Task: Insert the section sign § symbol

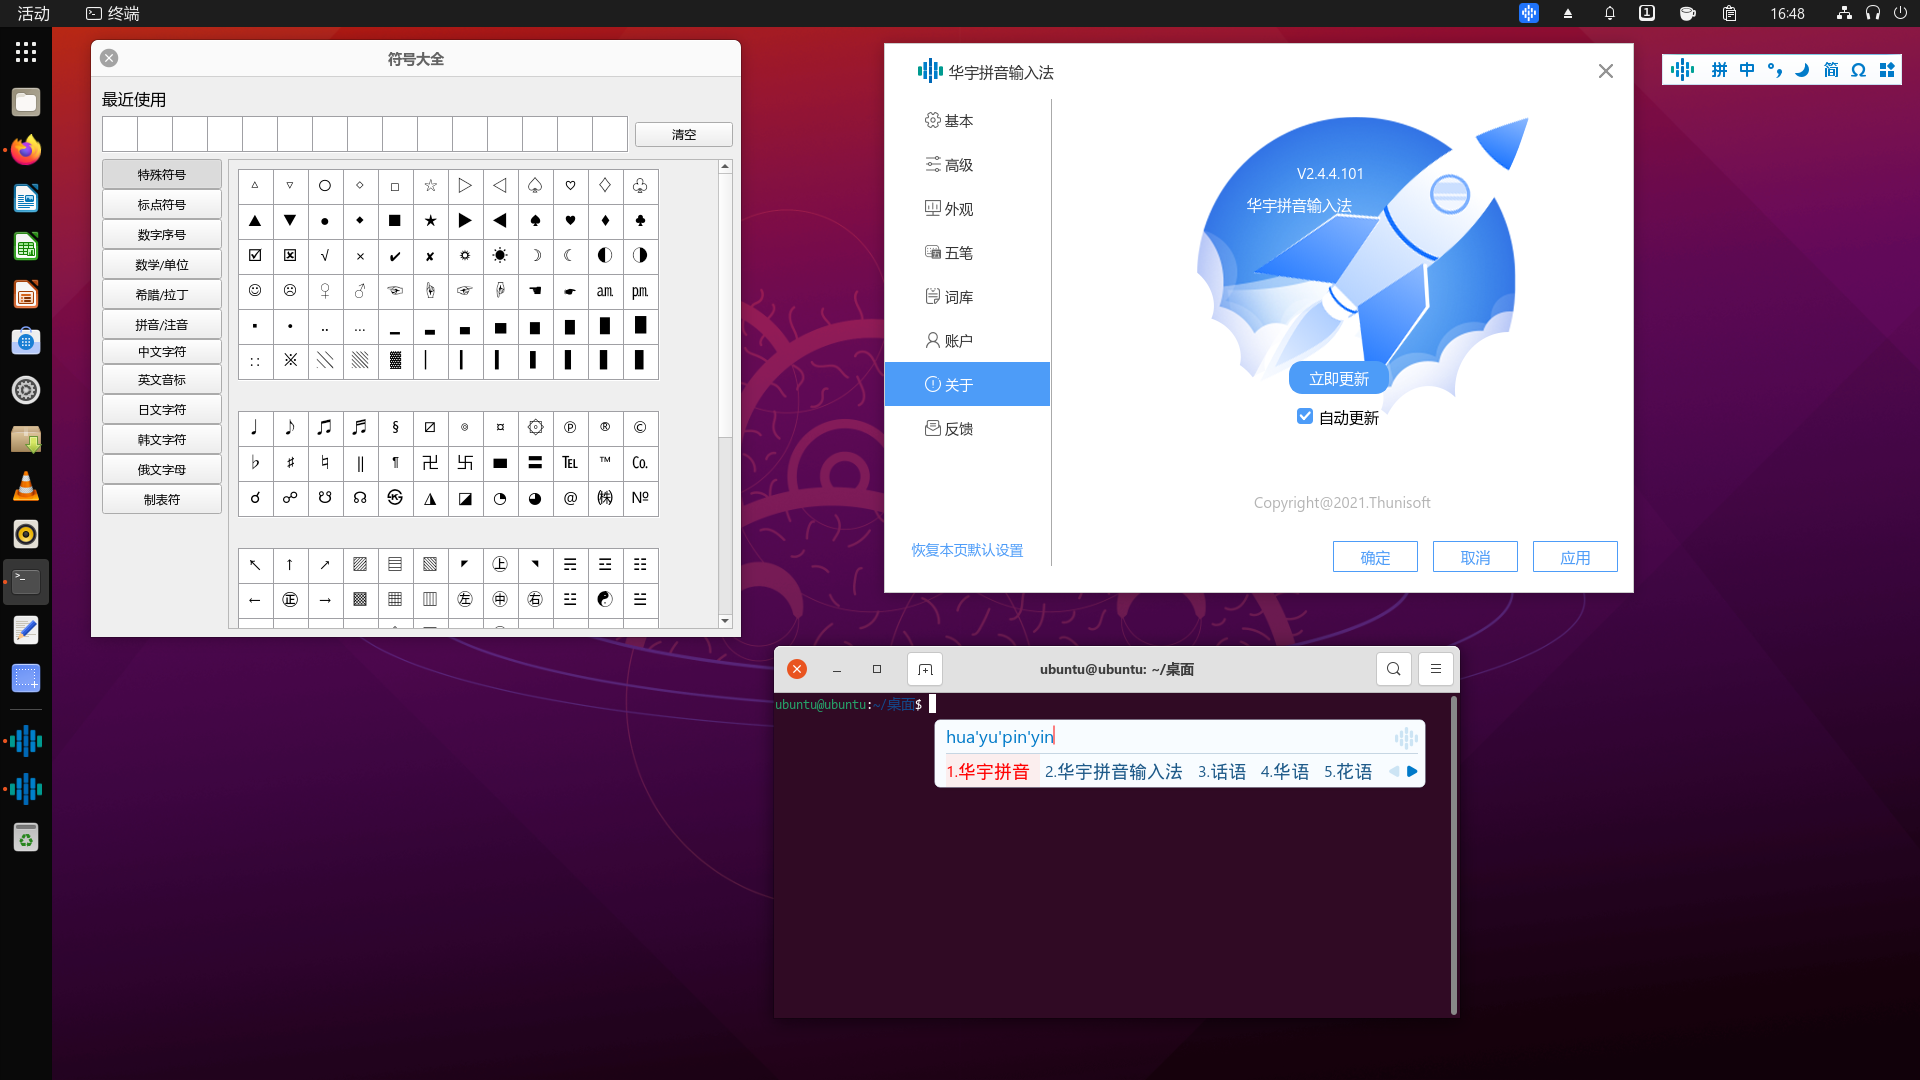Action: pyautogui.click(x=395, y=428)
